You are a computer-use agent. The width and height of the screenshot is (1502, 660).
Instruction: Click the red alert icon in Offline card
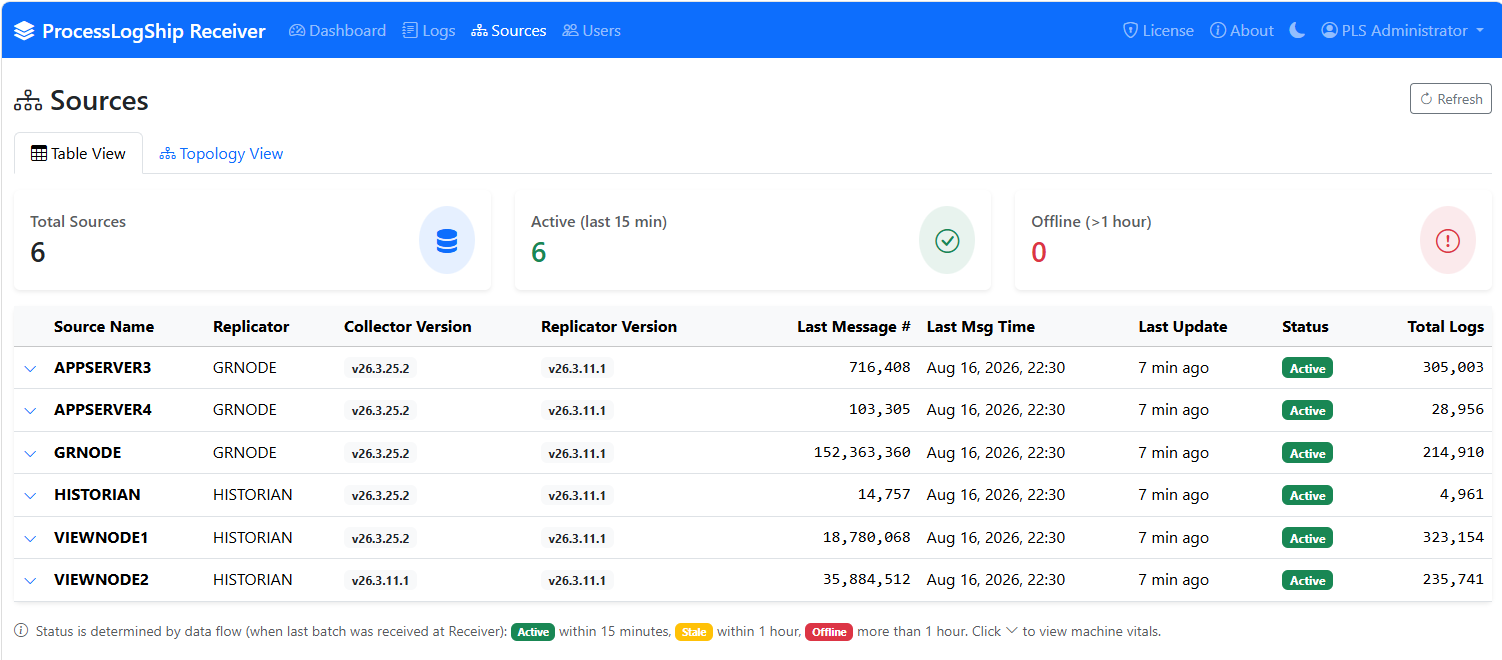(x=1448, y=240)
